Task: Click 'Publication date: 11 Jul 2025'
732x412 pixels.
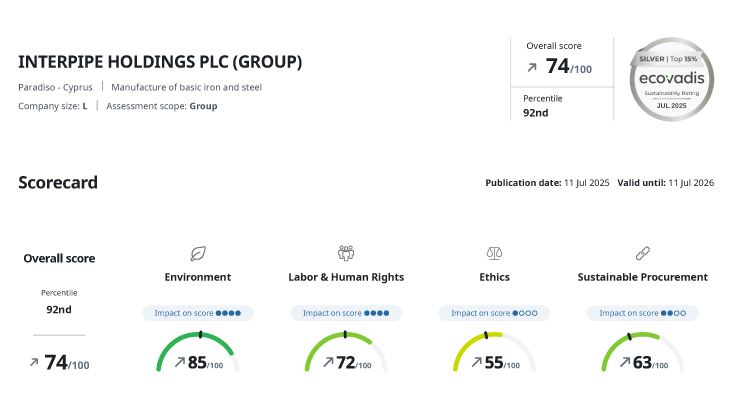Action: (547, 183)
